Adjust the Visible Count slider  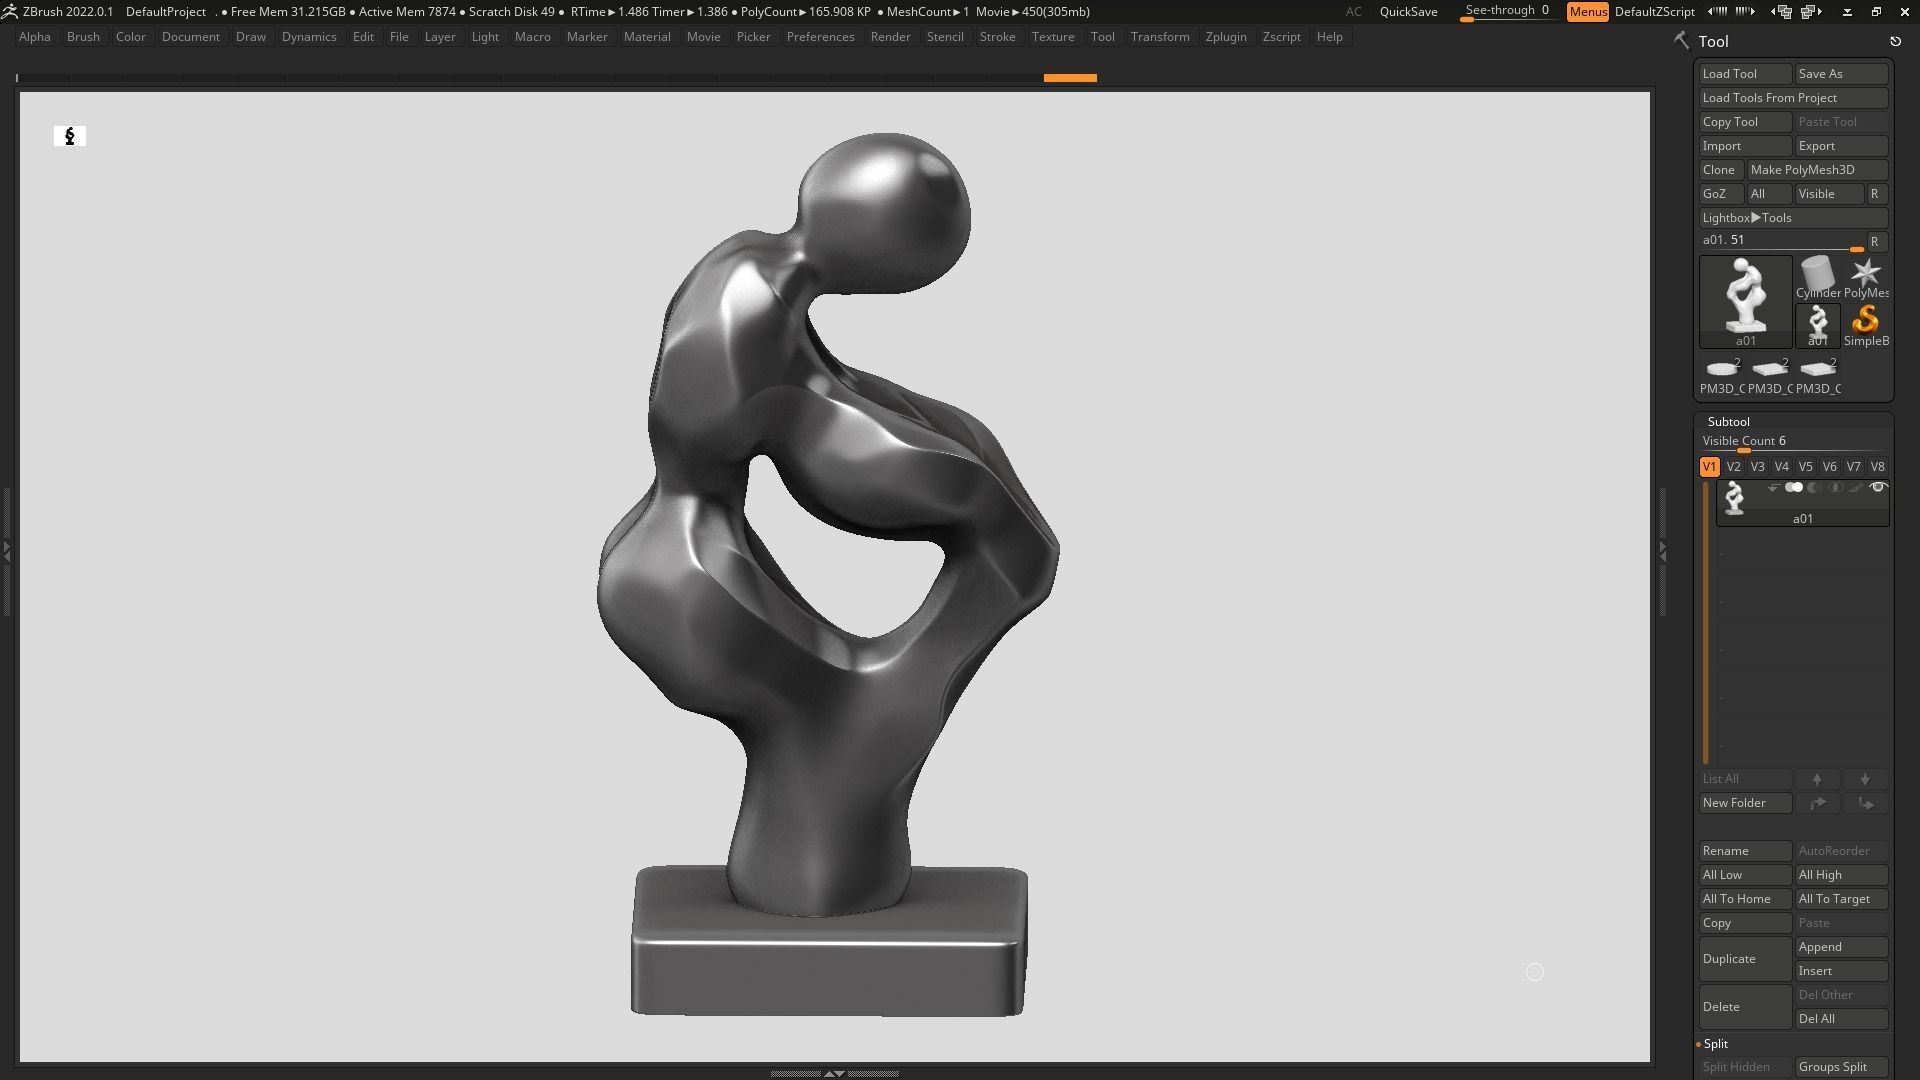tap(1793, 442)
